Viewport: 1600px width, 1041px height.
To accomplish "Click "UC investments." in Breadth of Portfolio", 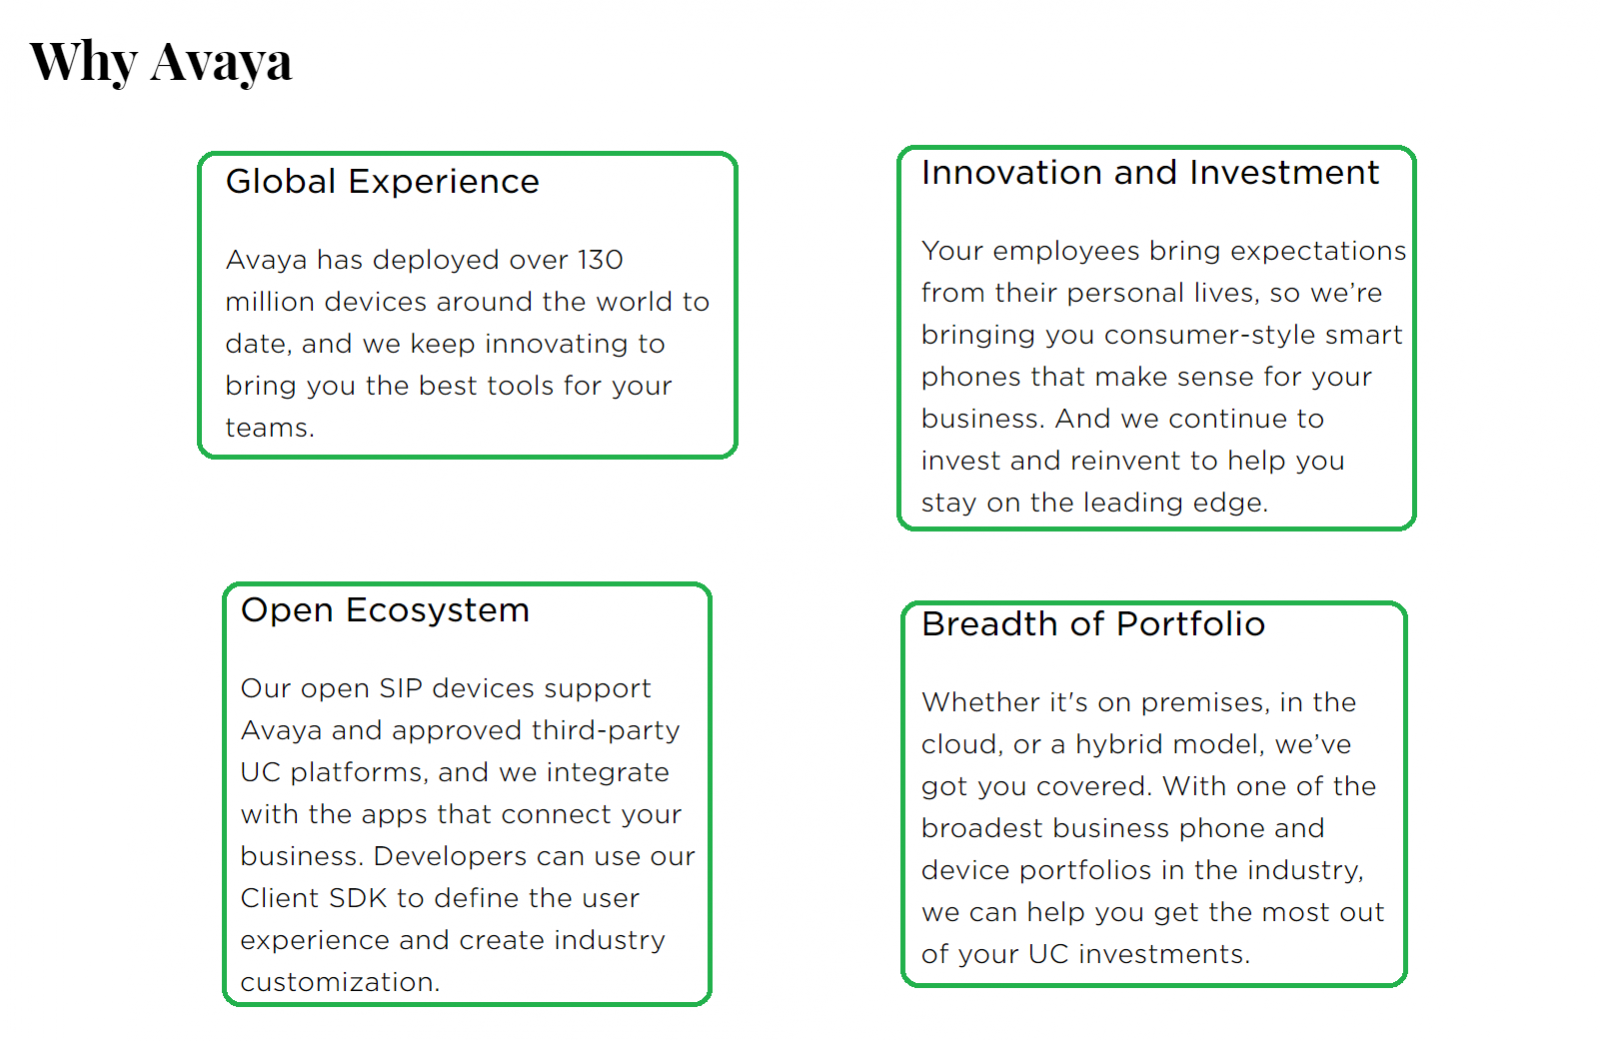I will [x=1139, y=955].
